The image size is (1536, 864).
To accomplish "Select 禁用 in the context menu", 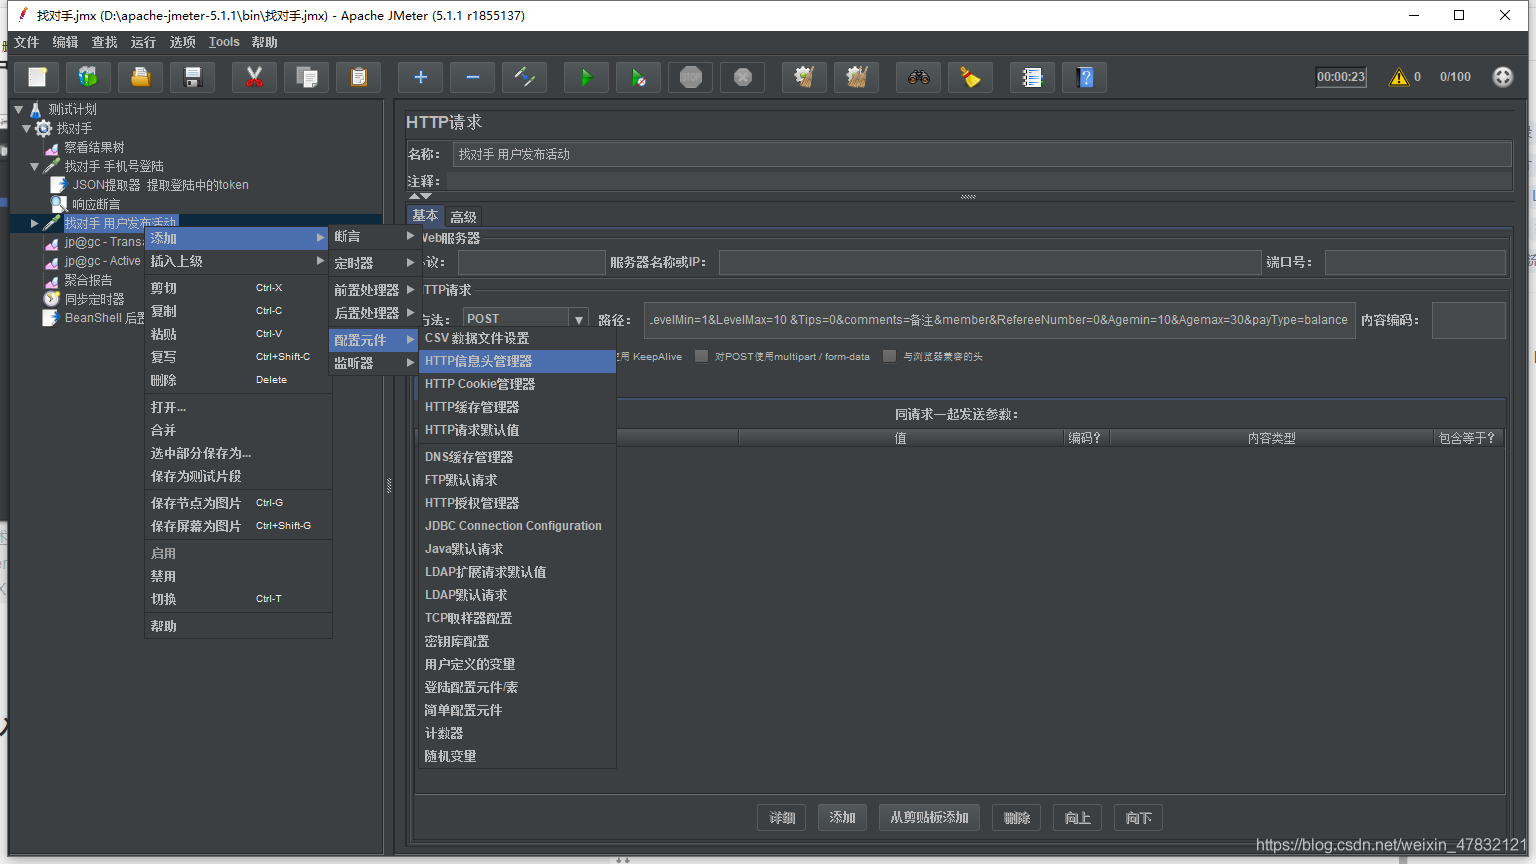I will [x=237, y=576].
